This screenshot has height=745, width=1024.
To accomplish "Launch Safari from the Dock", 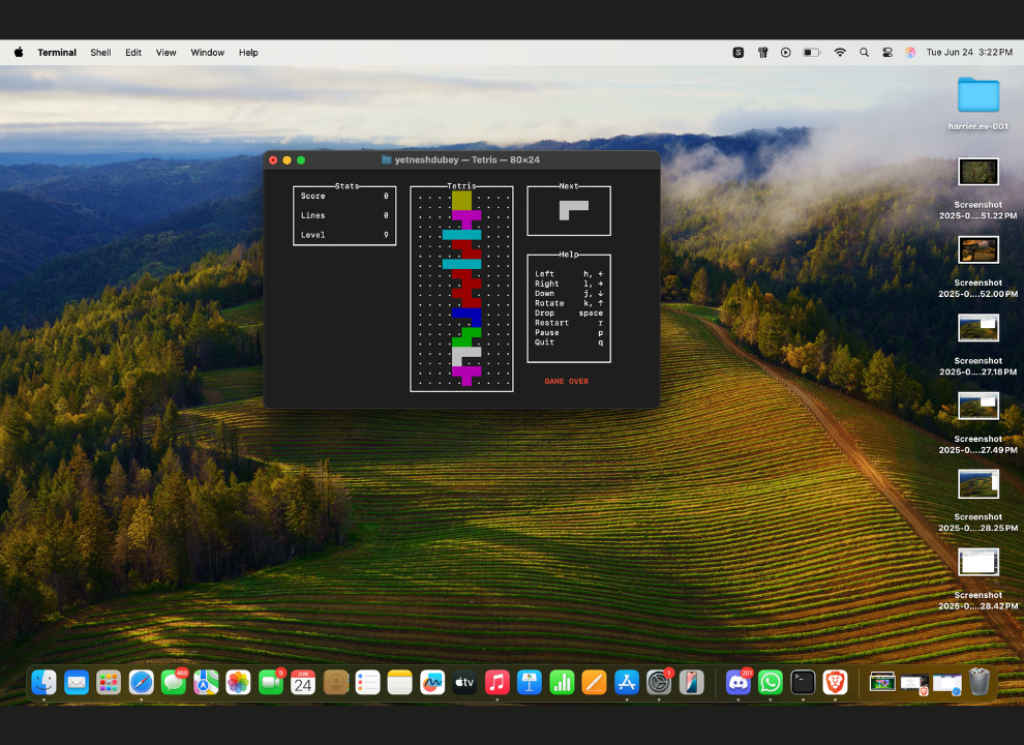I will click(141, 683).
